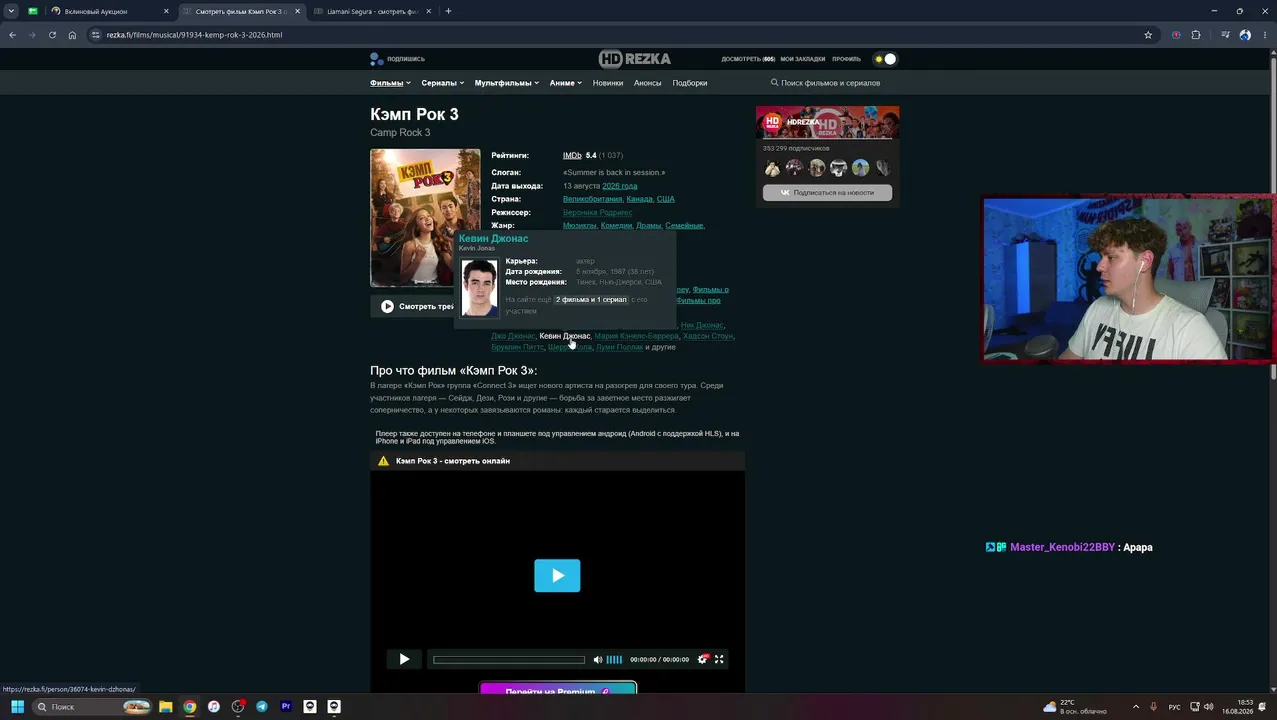Click the site info icon in address bar
1277x720 pixels.
coord(95,35)
